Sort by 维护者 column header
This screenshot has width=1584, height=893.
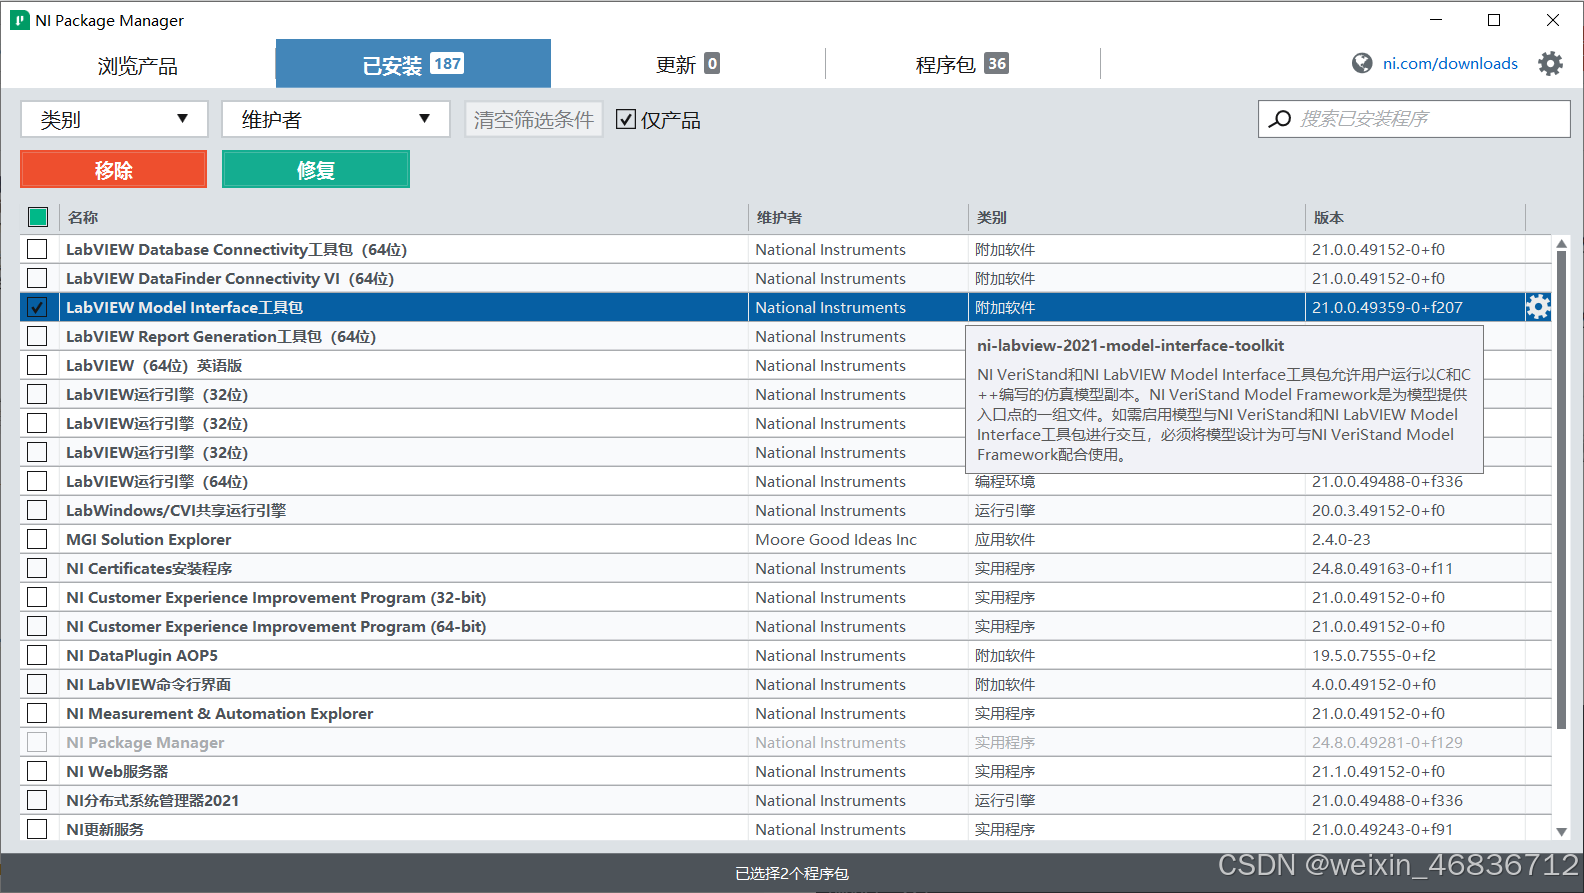tap(858, 217)
